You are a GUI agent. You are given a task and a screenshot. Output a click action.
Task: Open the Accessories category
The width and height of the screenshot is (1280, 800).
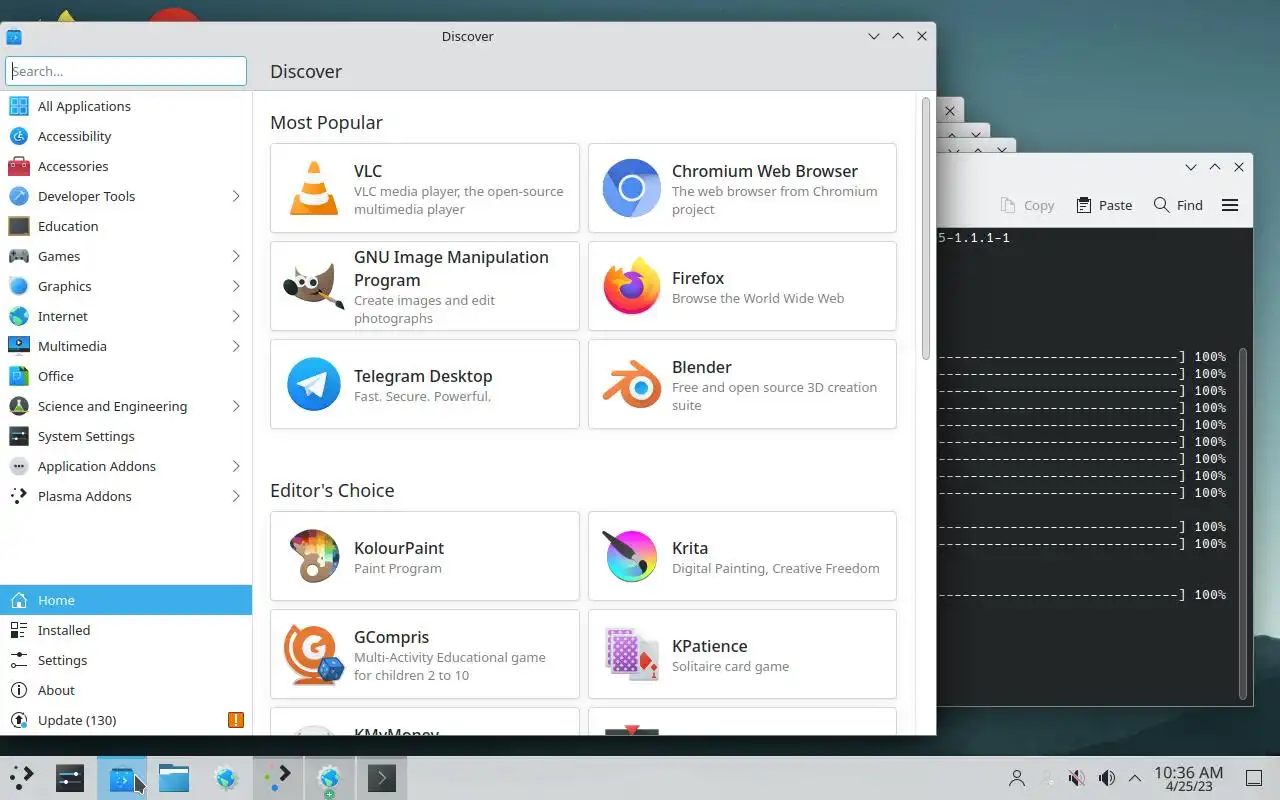coord(126,166)
